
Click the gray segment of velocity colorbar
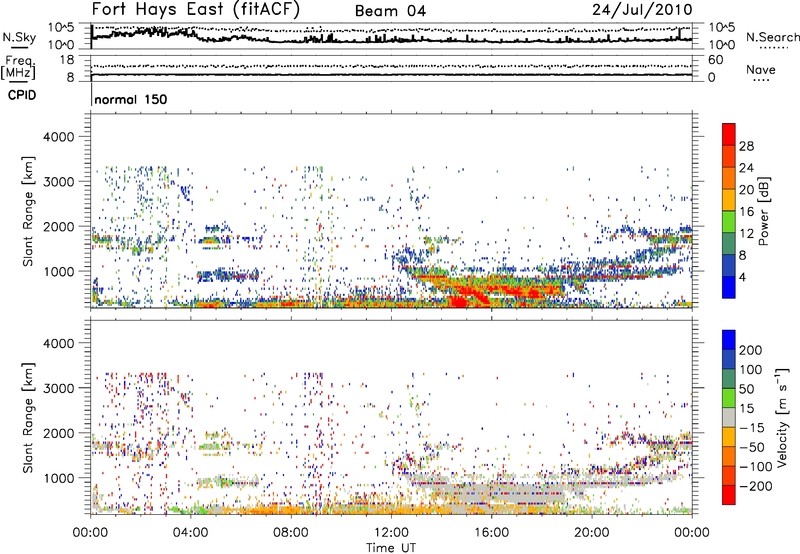(x=729, y=418)
